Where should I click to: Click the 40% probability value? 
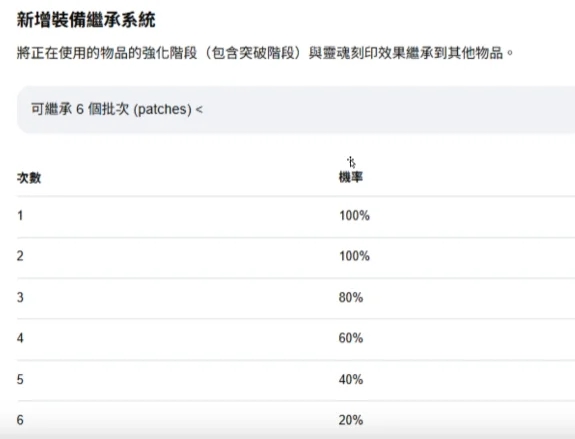tap(351, 379)
